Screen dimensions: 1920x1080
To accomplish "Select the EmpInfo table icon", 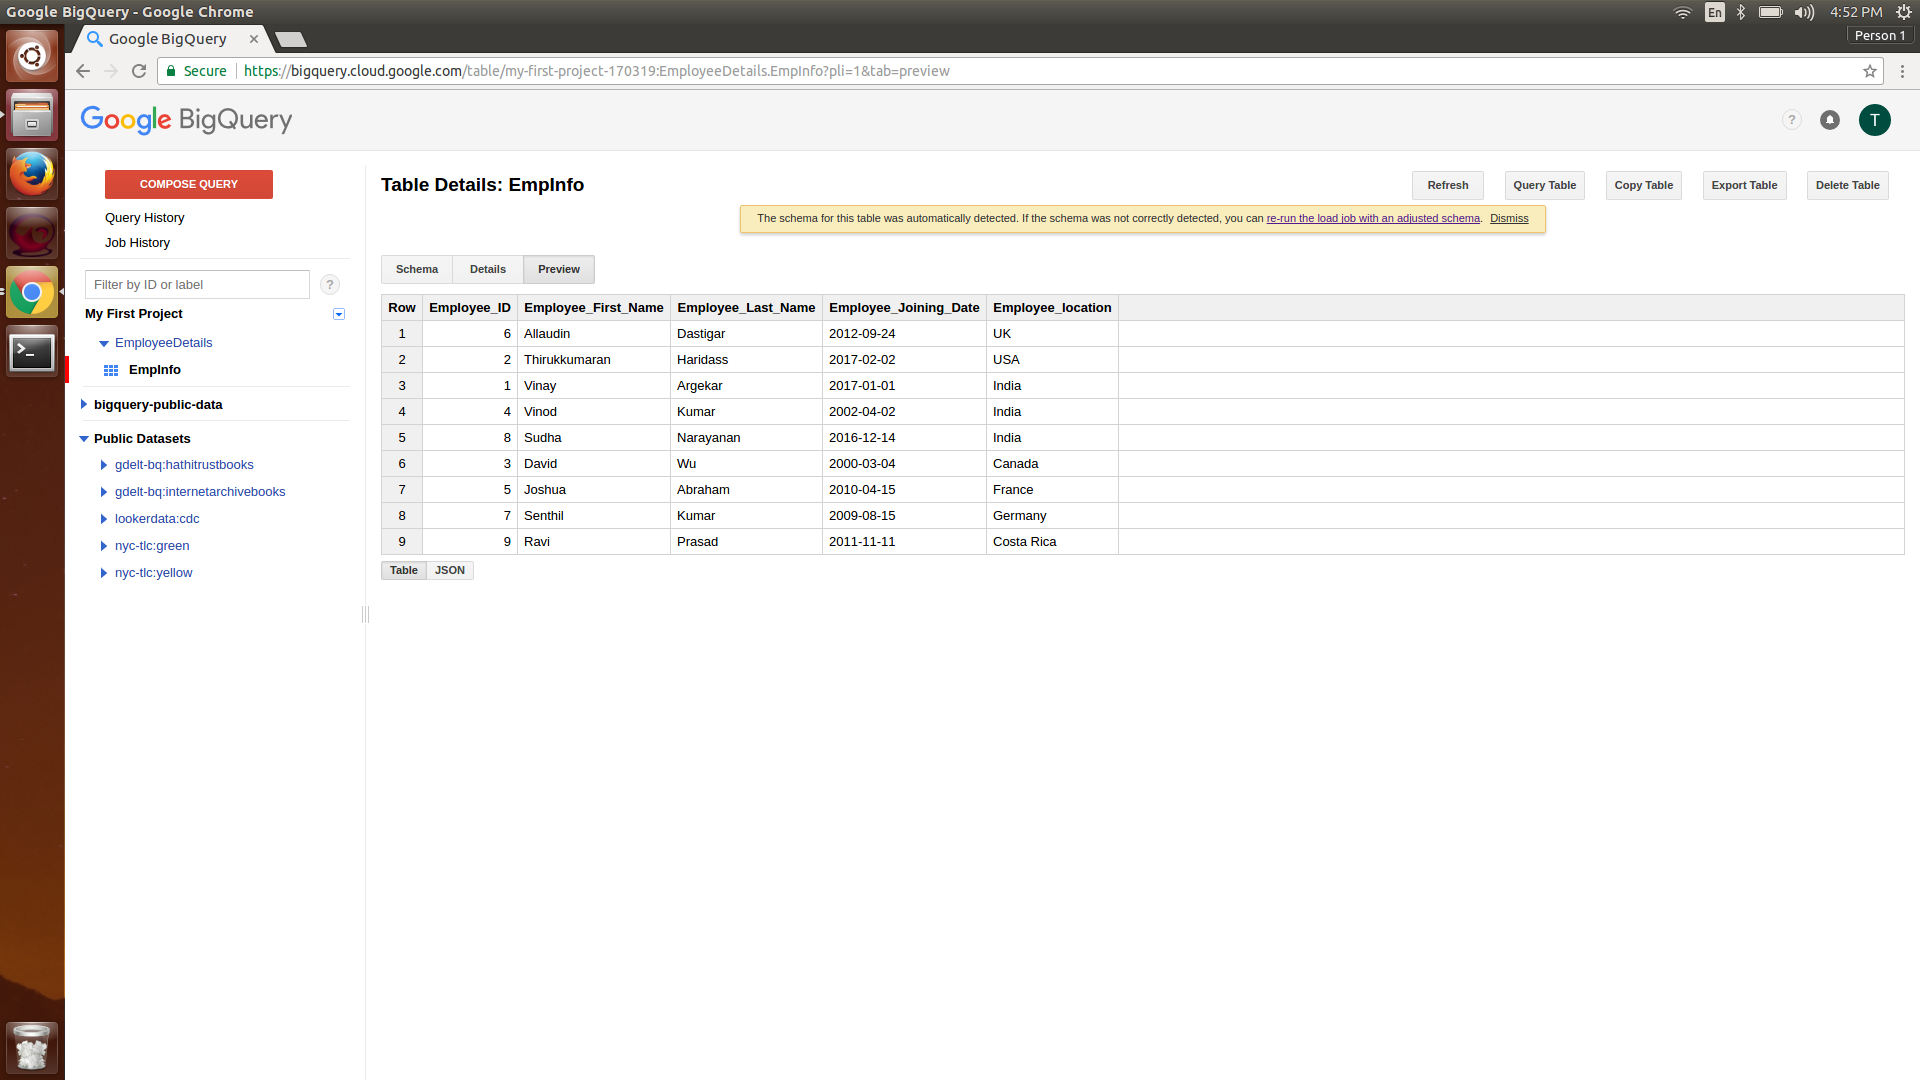I will tap(111, 370).
